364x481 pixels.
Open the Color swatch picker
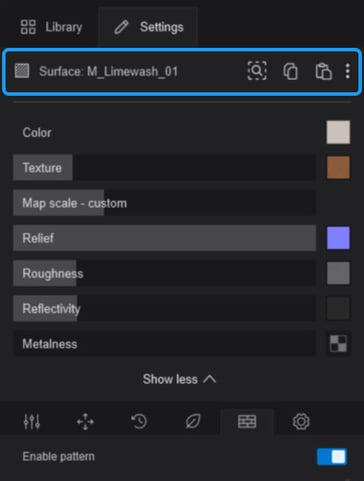pos(338,132)
